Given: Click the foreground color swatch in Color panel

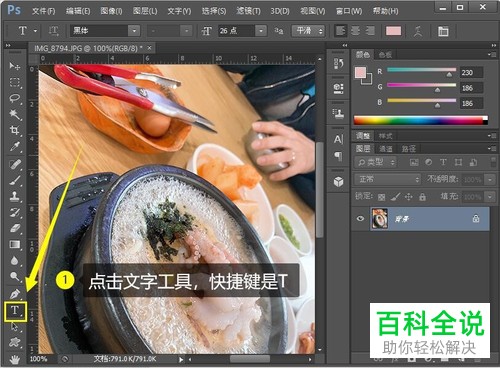Looking at the screenshot, I should click(360, 72).
